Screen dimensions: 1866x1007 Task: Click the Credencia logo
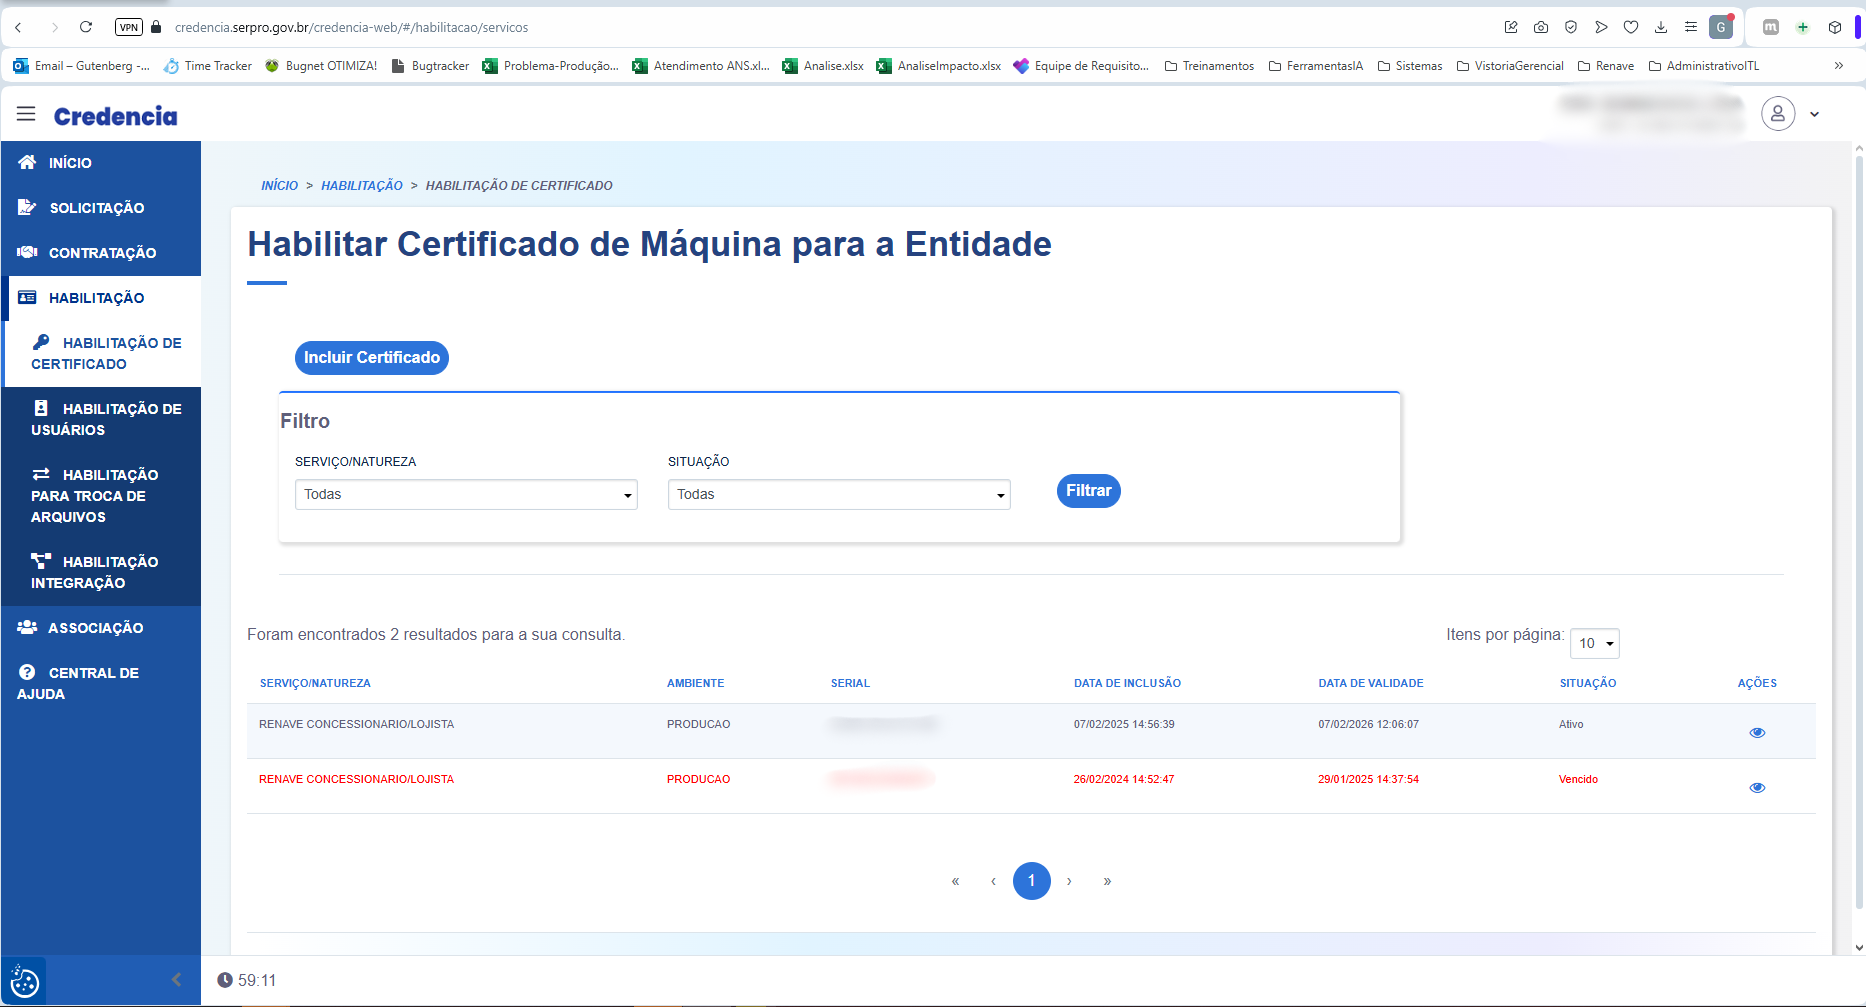[x=115, y=116]
